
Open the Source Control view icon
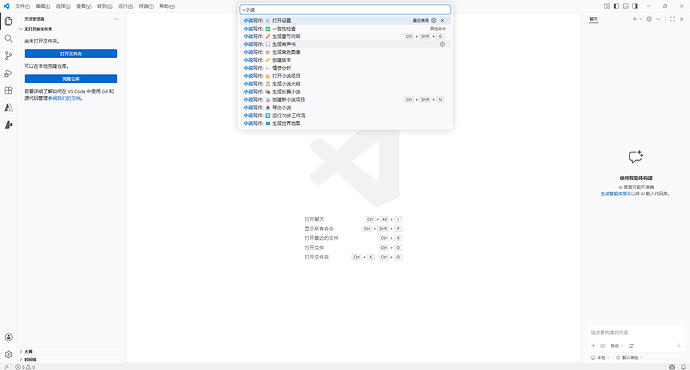click(x=8, y=56)
